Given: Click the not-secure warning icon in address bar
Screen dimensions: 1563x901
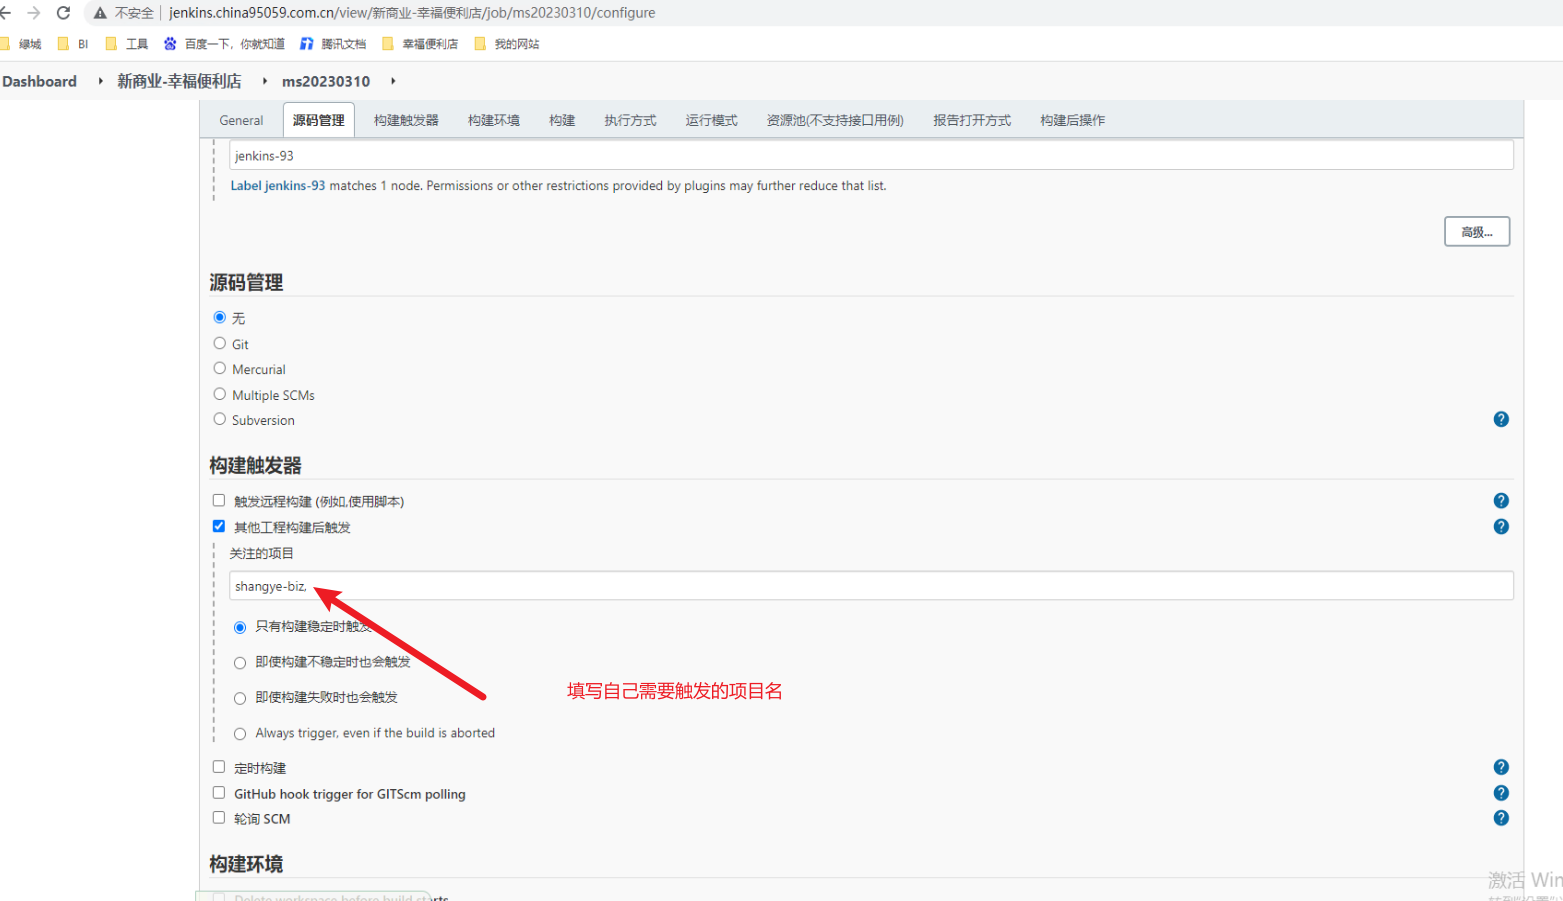Looking at the screenshot, I should point(100,13).
